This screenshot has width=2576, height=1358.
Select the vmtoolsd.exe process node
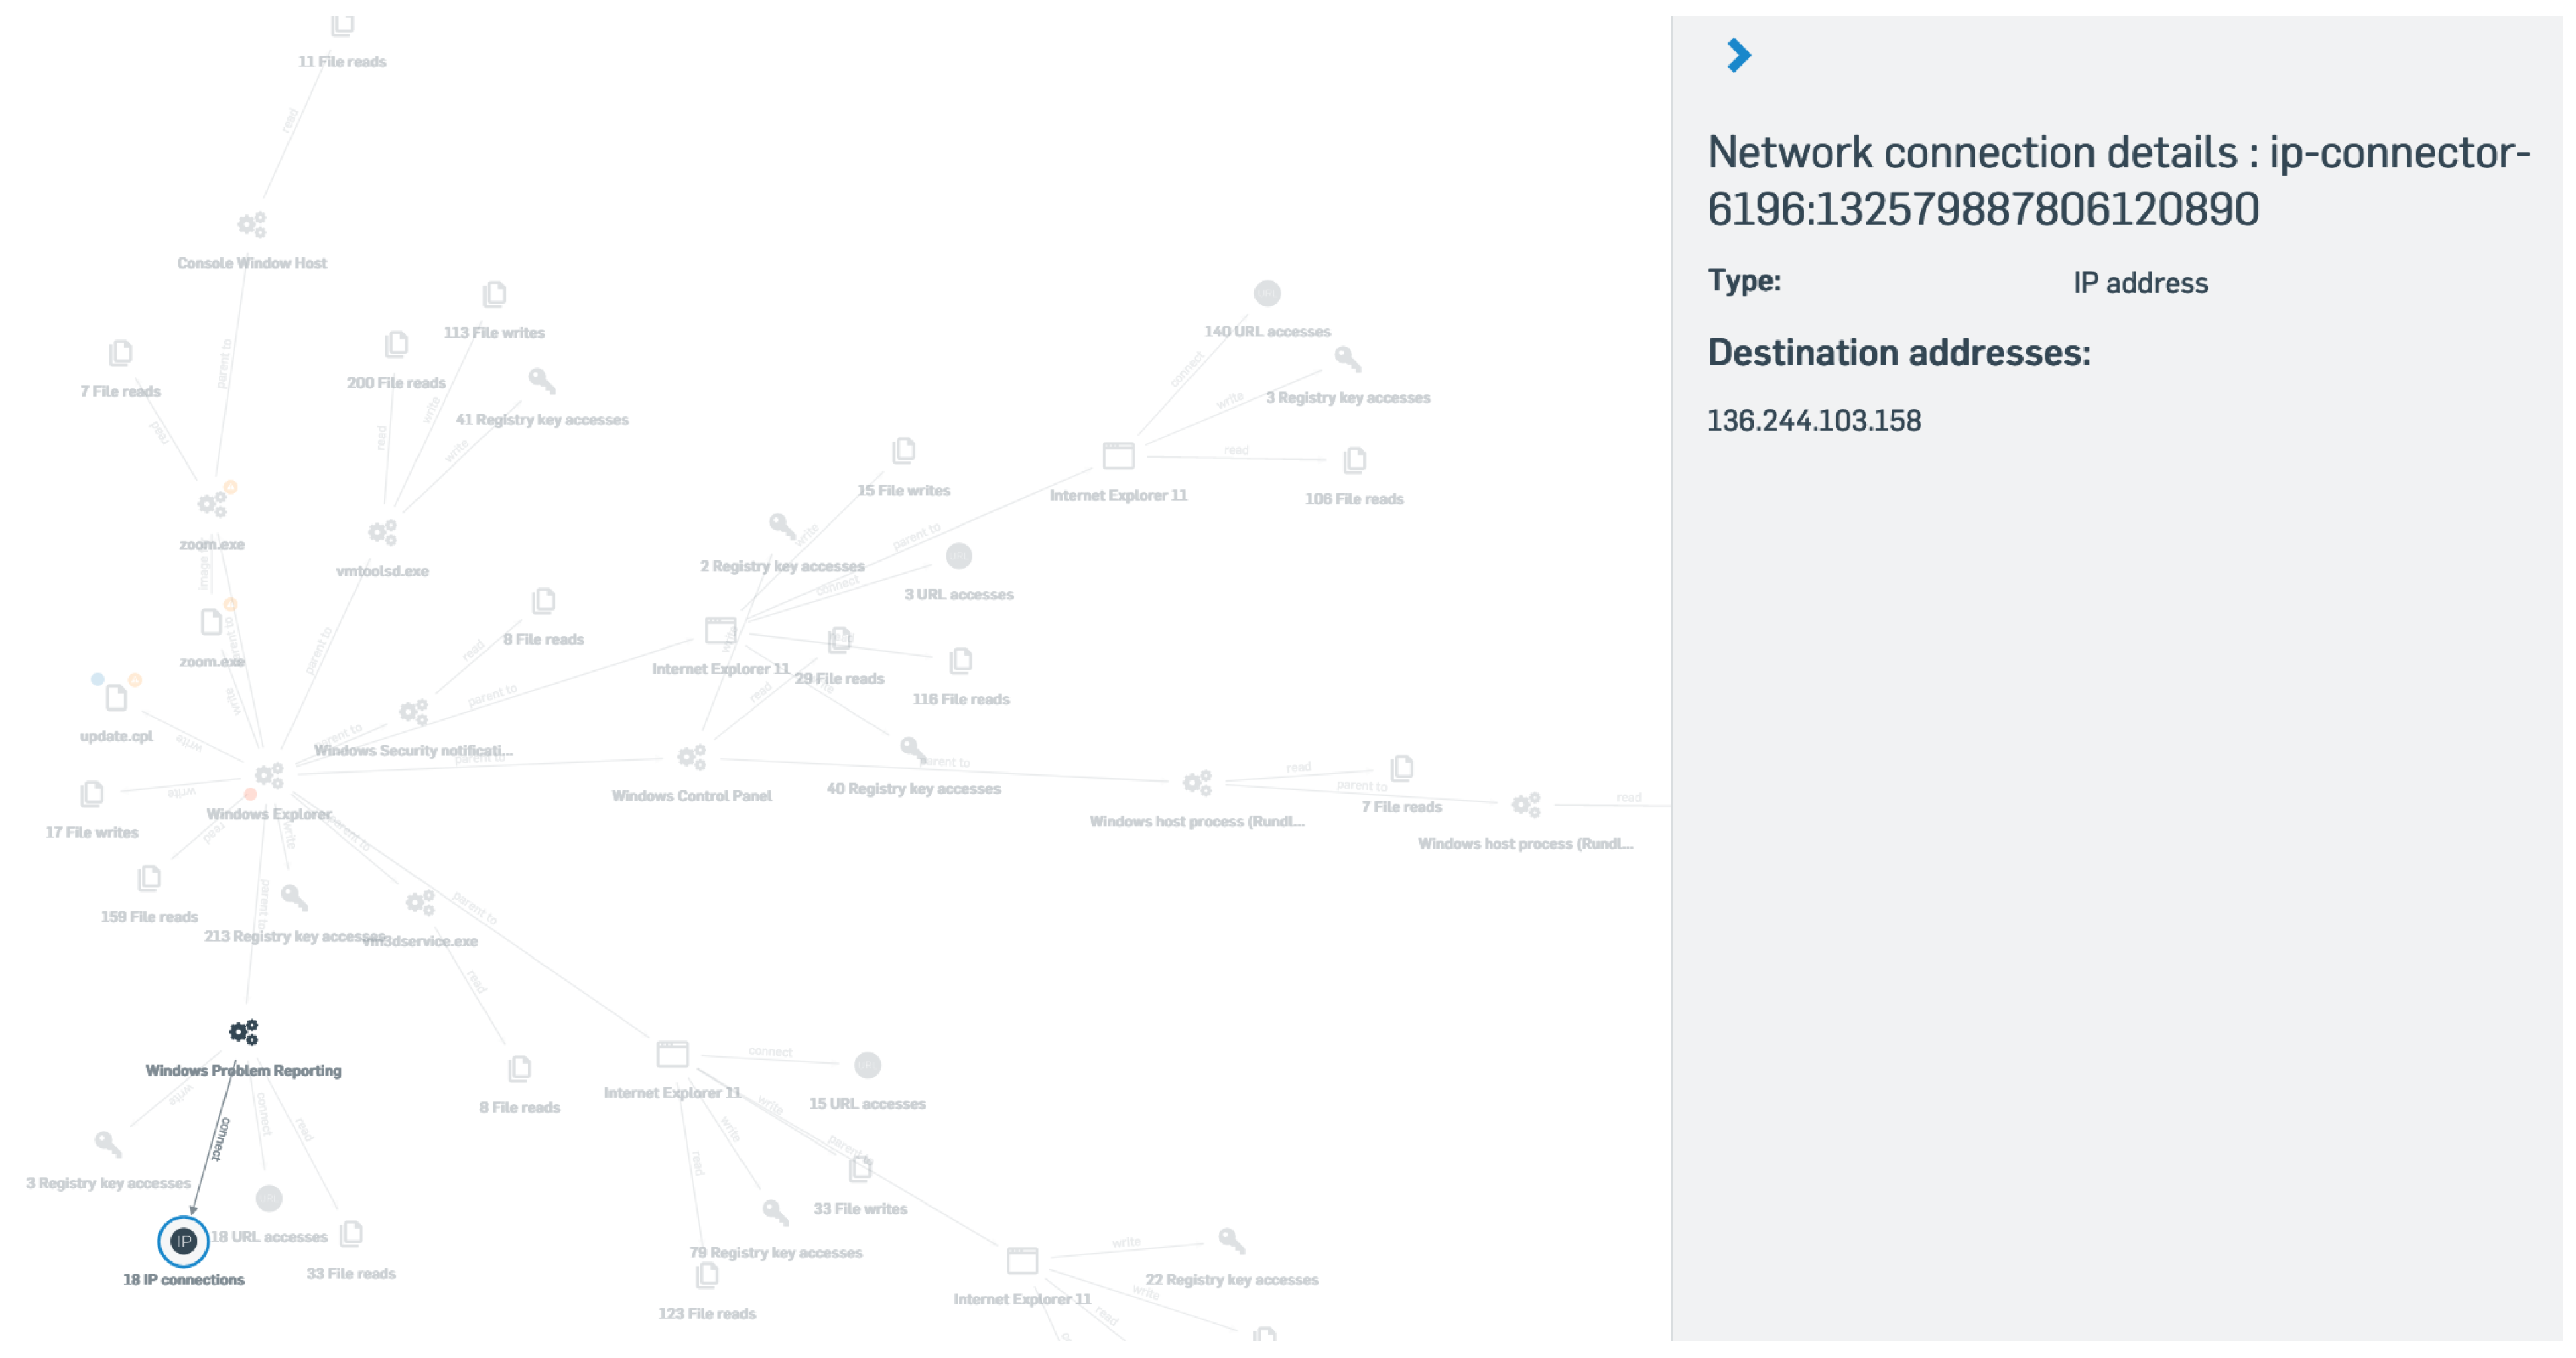coord(382,532)
